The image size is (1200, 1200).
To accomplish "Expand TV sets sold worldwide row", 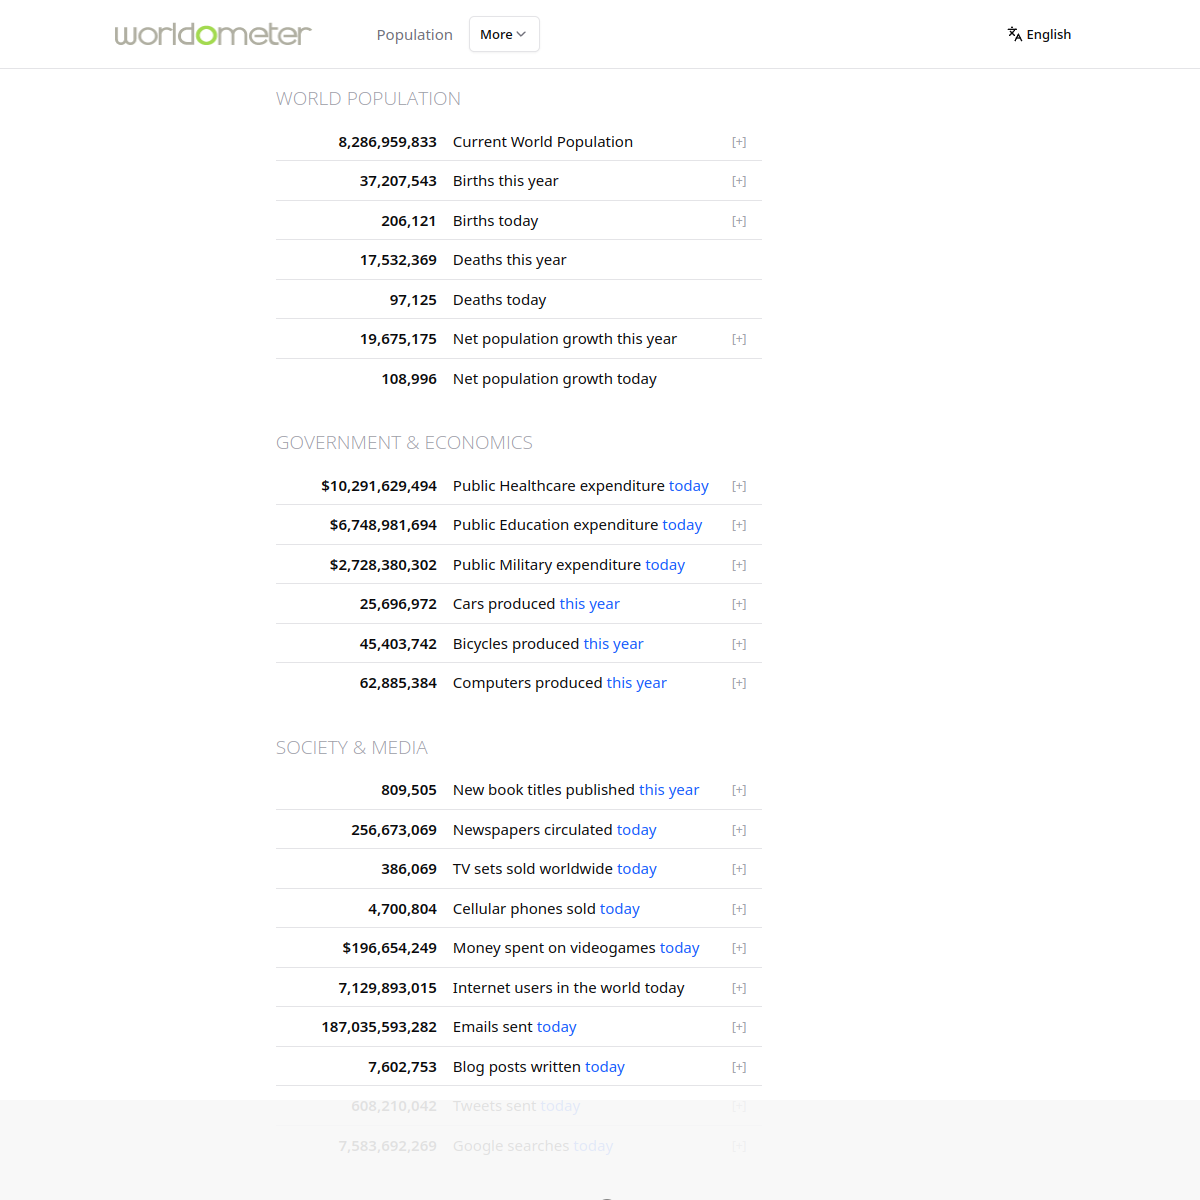I will [x=739, y=869].
